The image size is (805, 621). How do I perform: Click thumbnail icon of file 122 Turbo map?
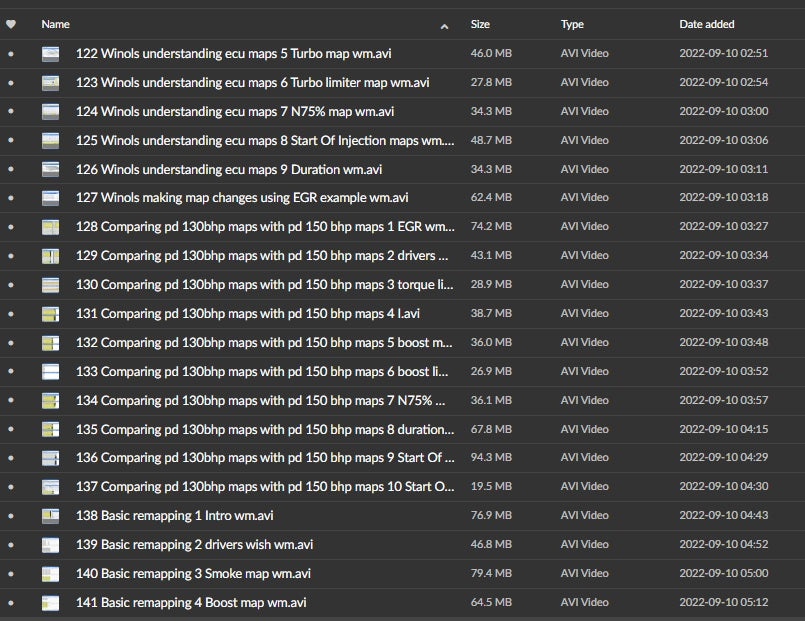51,53
